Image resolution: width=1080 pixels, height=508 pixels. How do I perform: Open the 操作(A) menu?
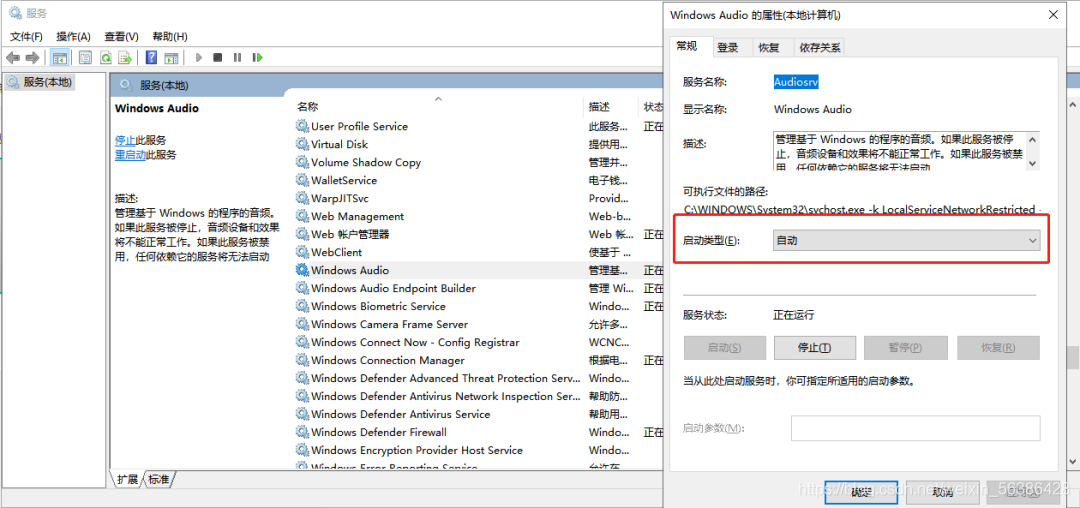click(74, 36)
